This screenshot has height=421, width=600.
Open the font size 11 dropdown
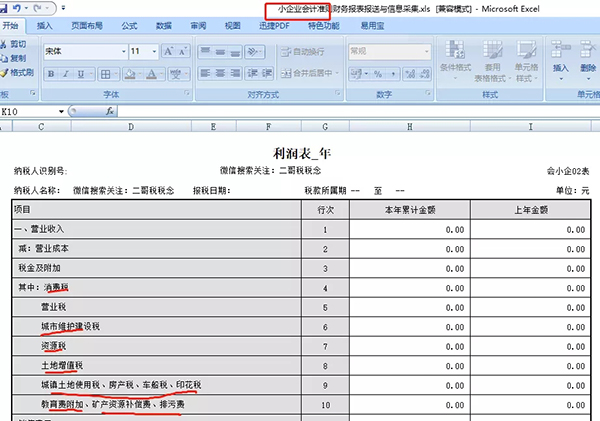point(154,51)
